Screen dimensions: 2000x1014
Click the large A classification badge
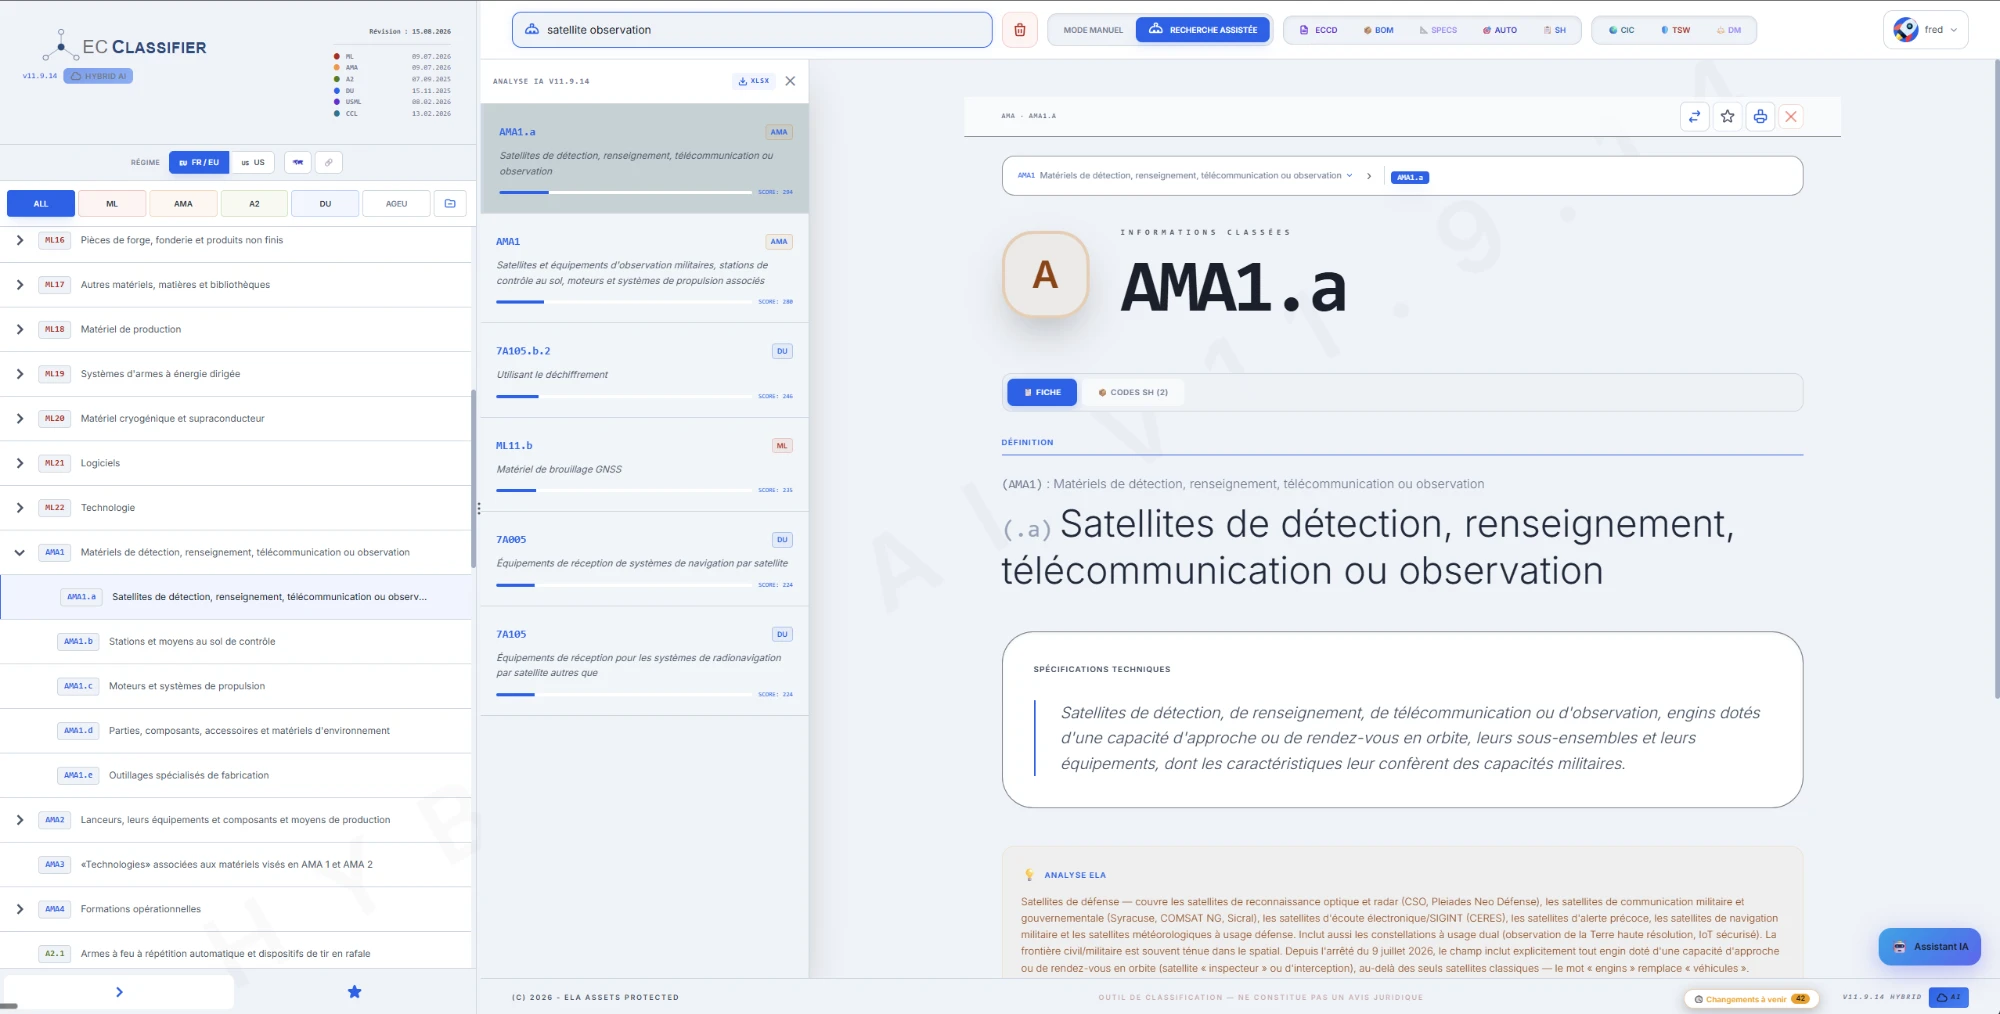coord(1045,275)
